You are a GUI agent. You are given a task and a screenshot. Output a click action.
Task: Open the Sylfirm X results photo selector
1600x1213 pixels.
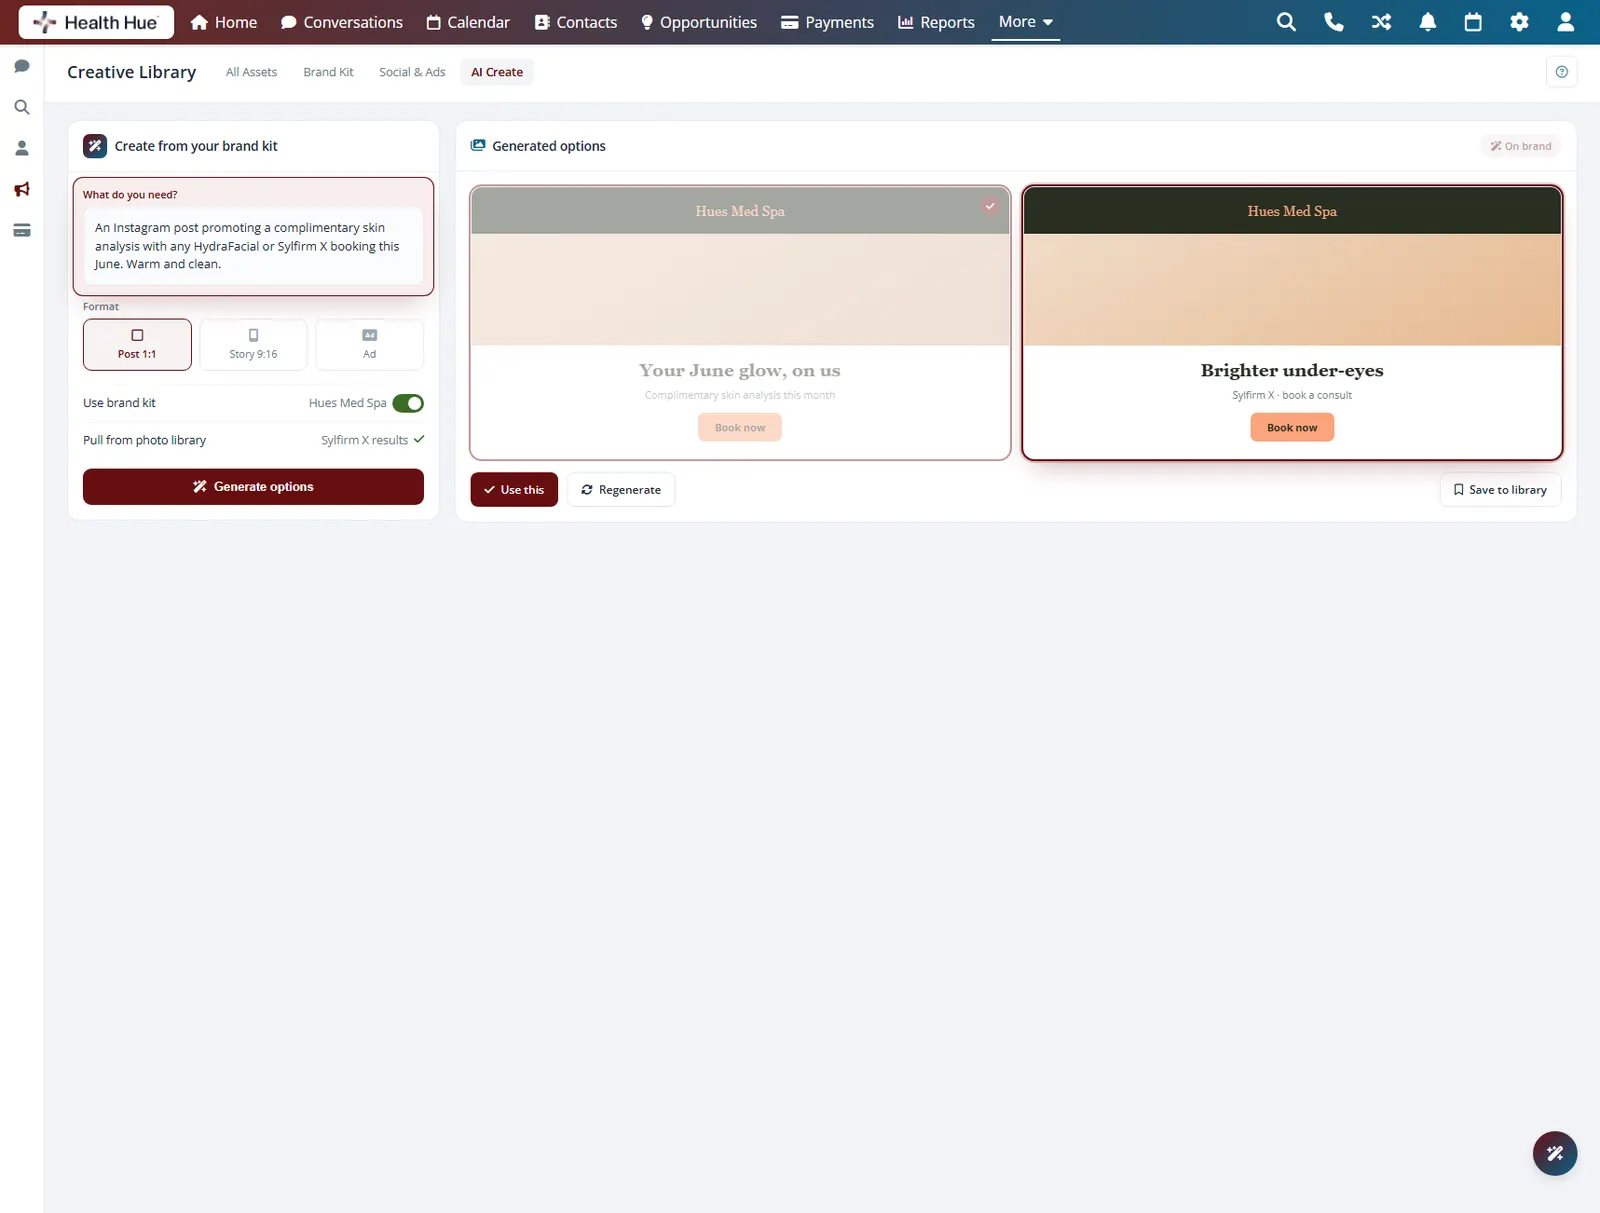click(x=372, y=440)
